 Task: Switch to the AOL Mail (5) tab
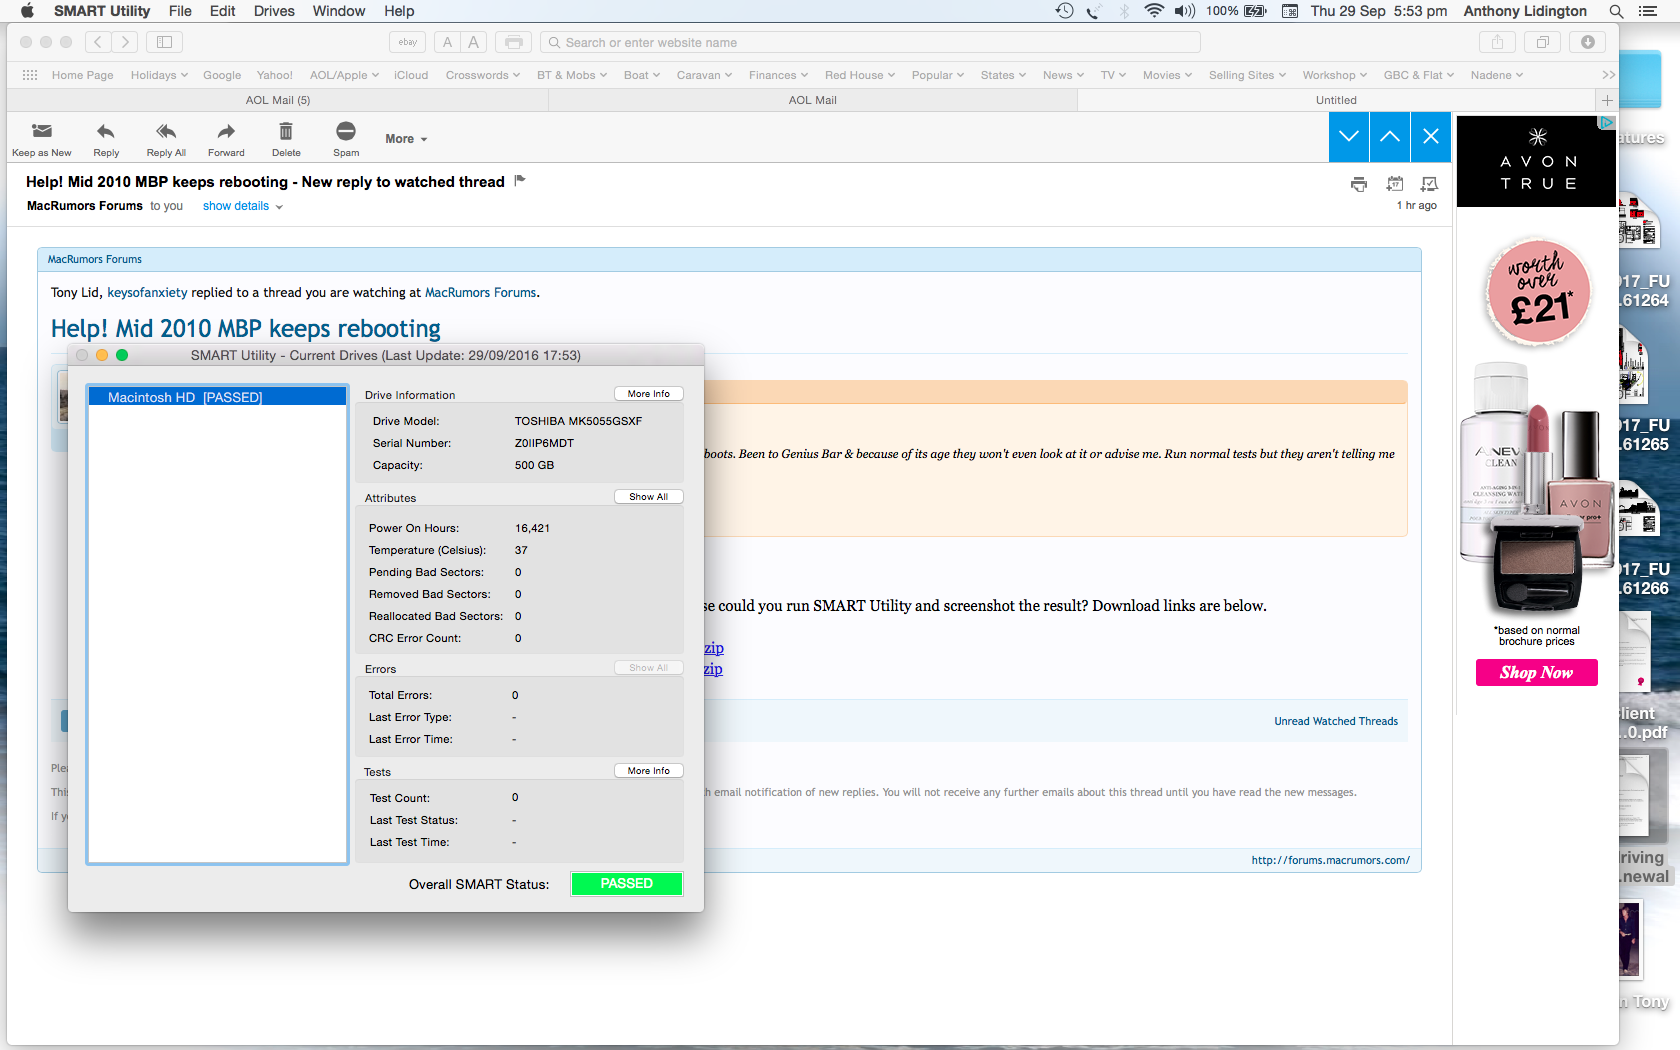pos(278,100)
